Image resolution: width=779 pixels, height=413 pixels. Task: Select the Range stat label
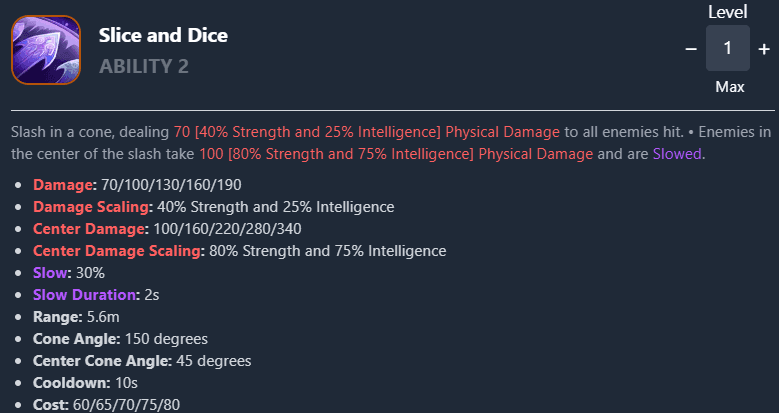coord(56,316)
